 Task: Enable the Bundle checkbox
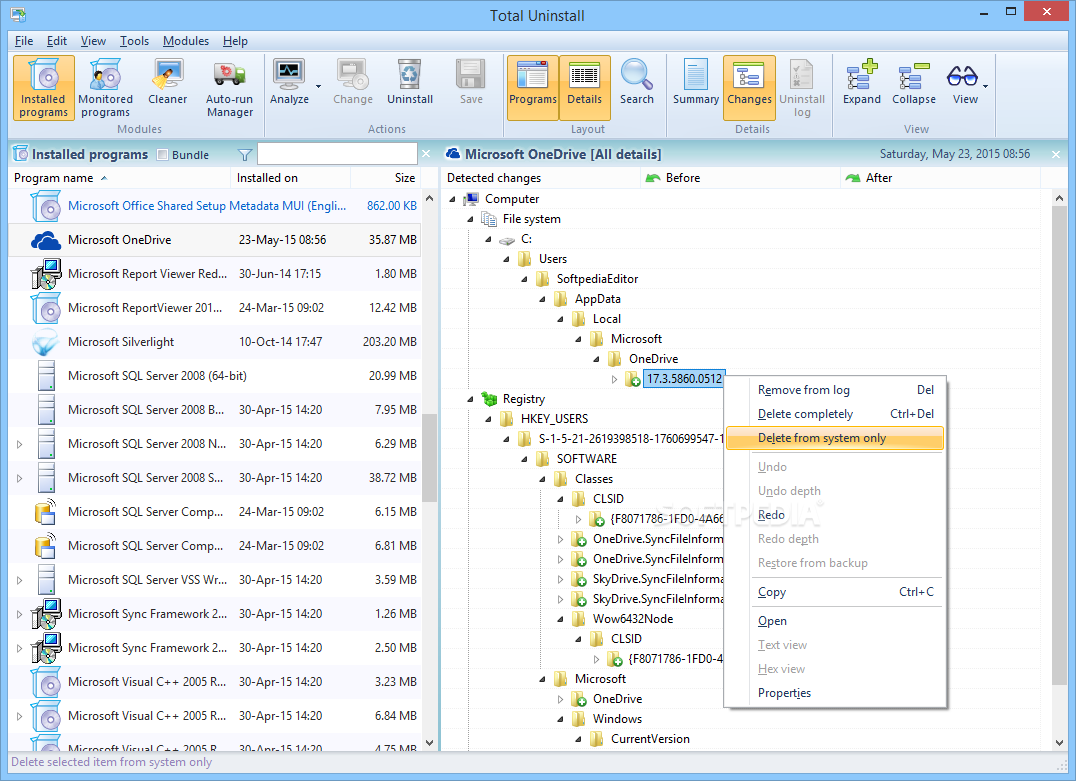163,155
